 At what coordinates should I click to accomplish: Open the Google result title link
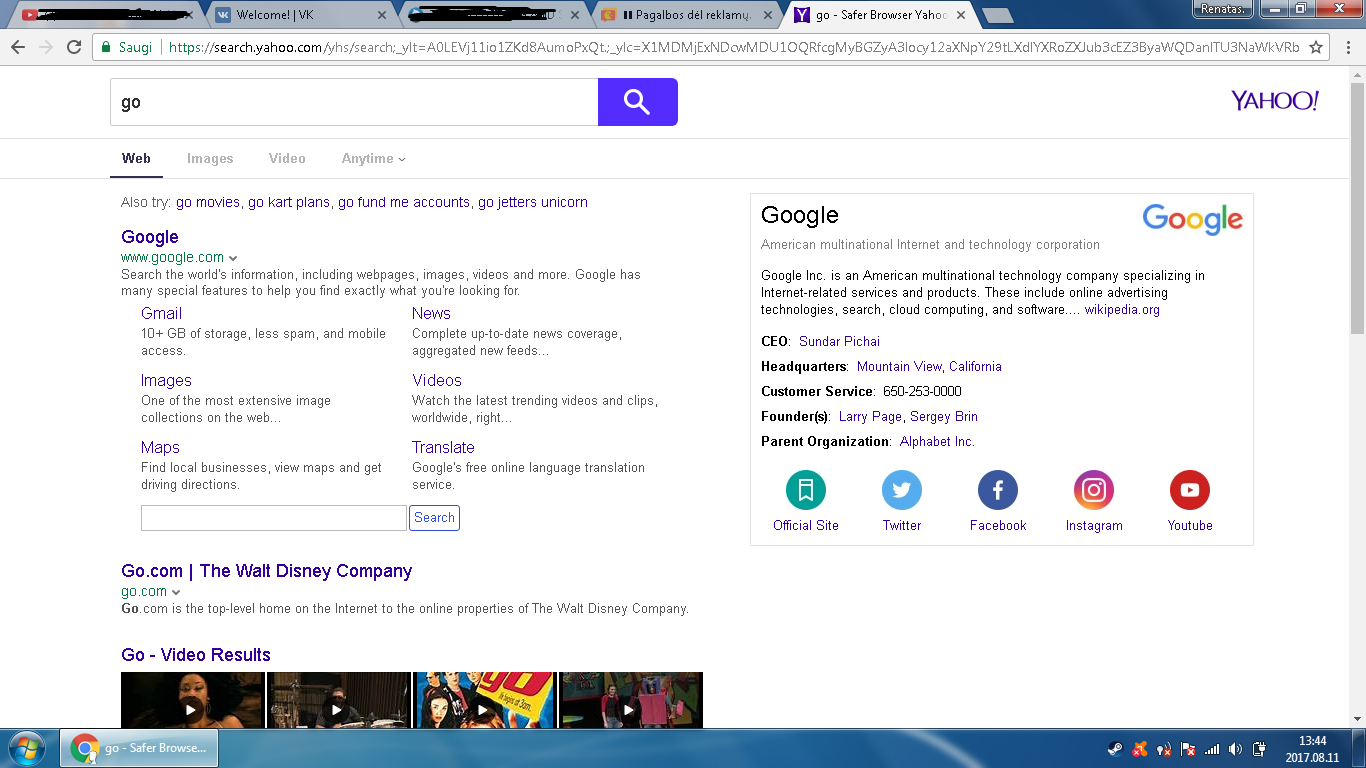pyautogui.click(x=150, y=237)
